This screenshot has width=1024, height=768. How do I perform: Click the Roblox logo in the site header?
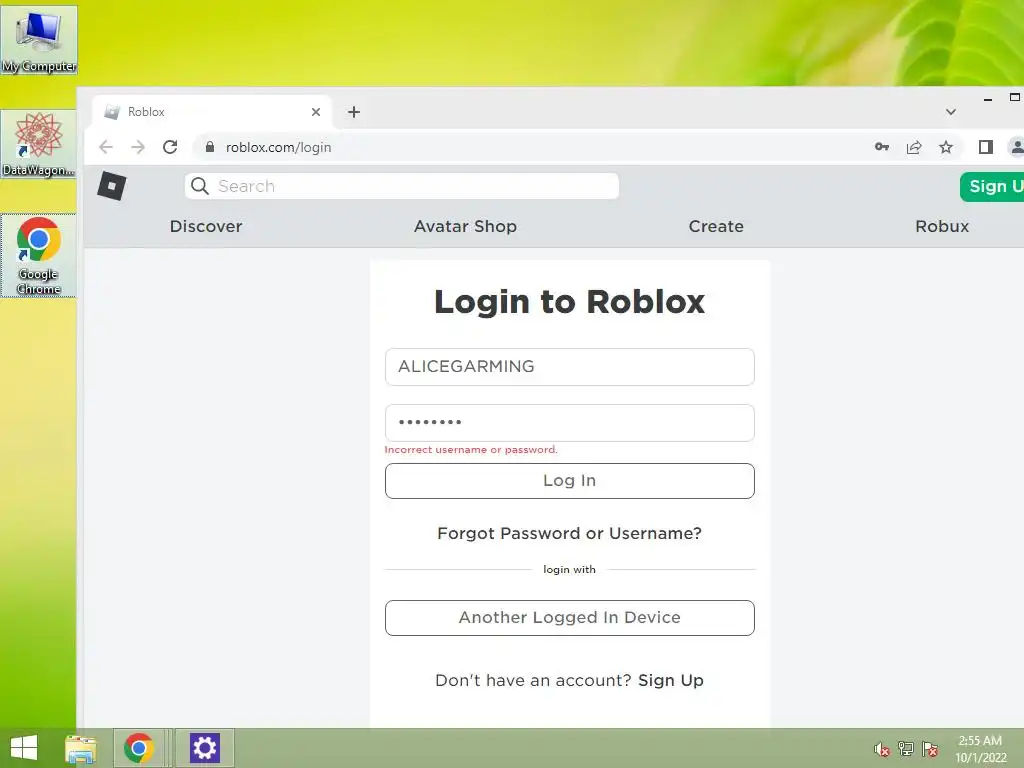112,186
